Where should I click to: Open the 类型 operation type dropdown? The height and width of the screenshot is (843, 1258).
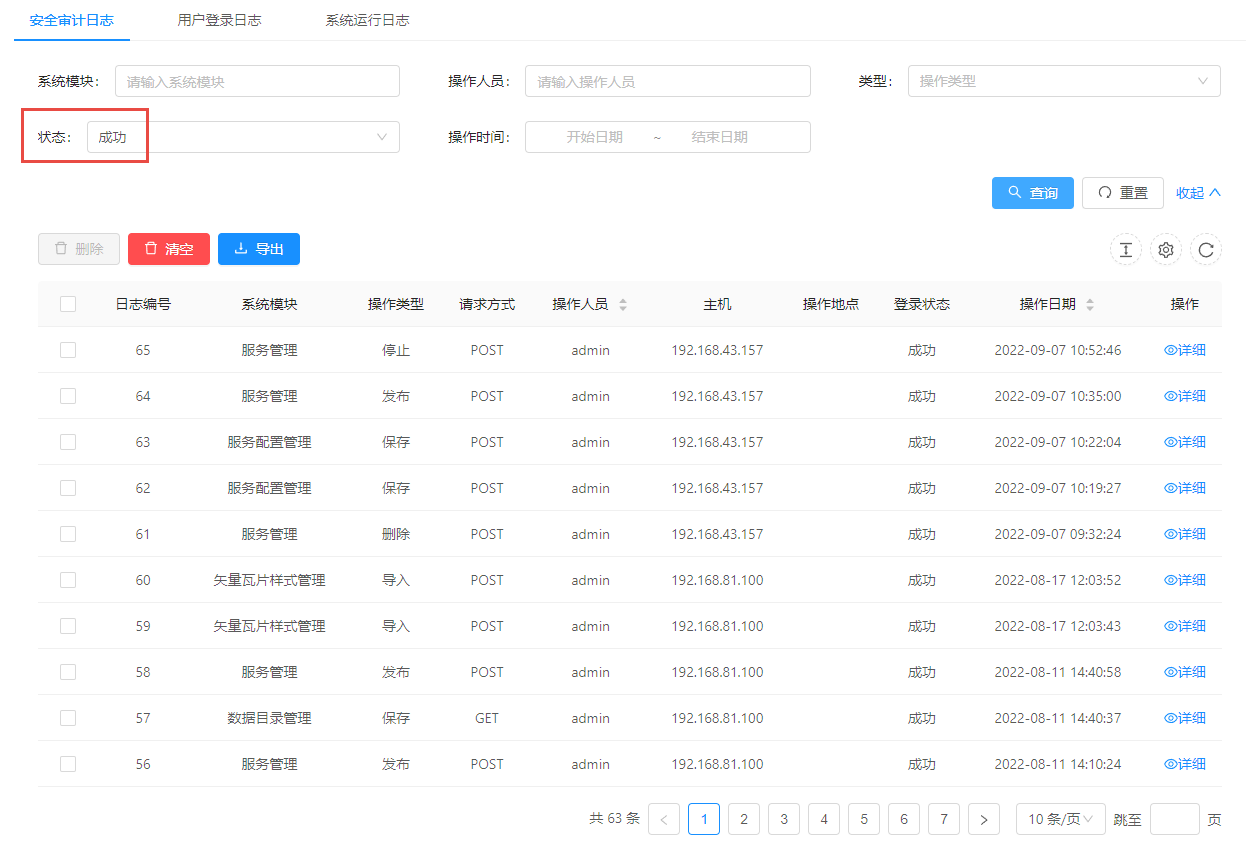point(1063,81)
